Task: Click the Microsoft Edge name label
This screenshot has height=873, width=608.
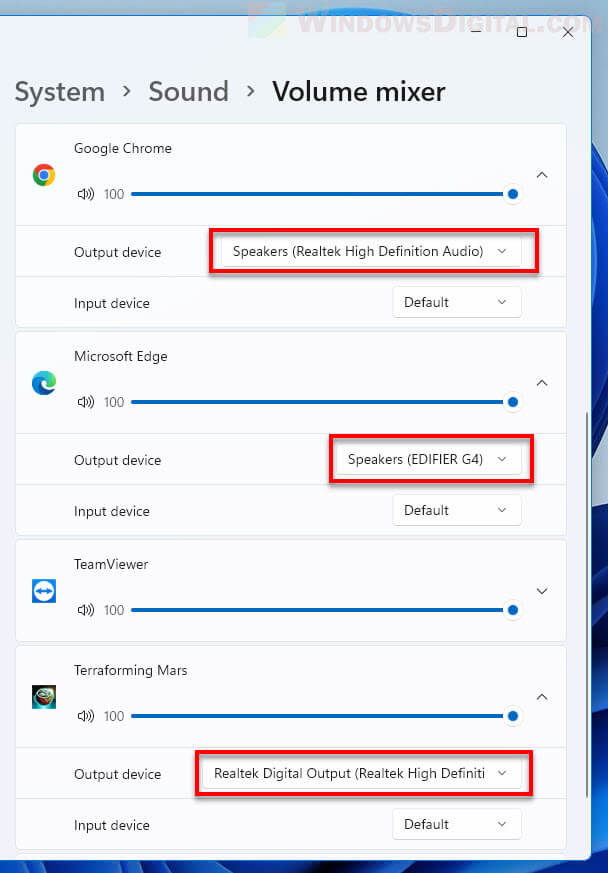Action: (x=121, y=356)
